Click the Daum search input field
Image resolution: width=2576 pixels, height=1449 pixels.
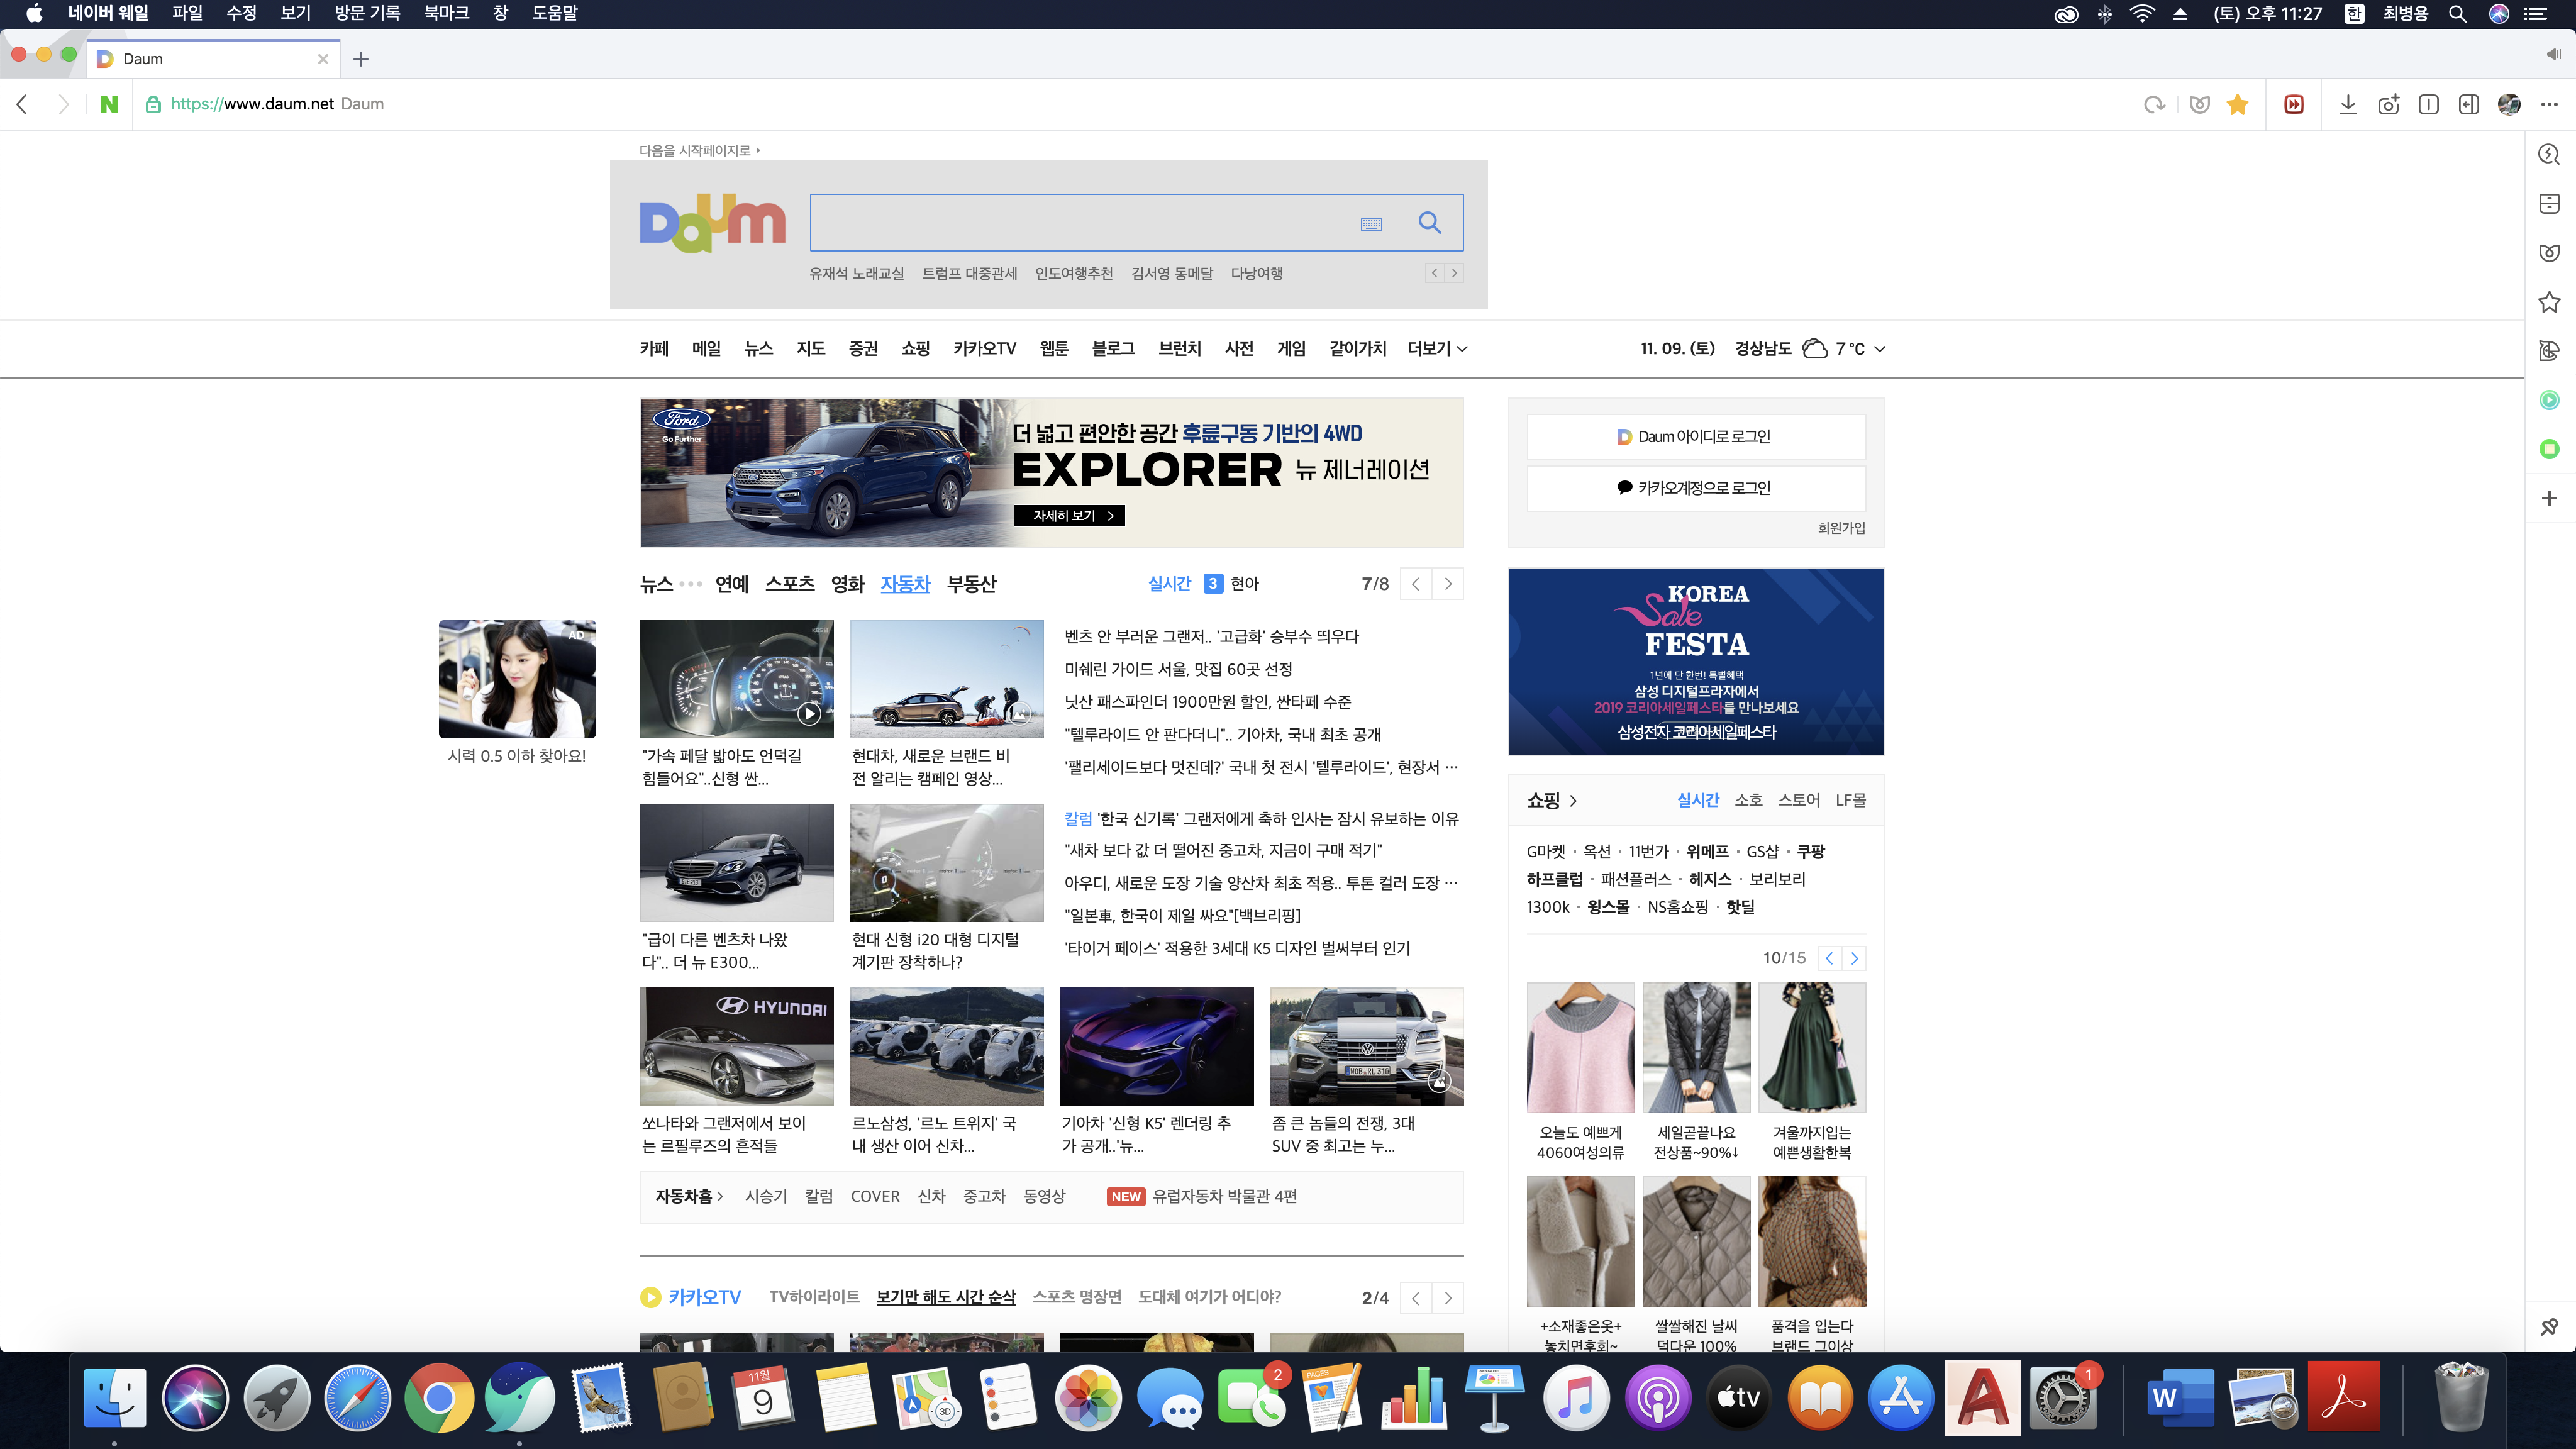tap(1080, 223)
